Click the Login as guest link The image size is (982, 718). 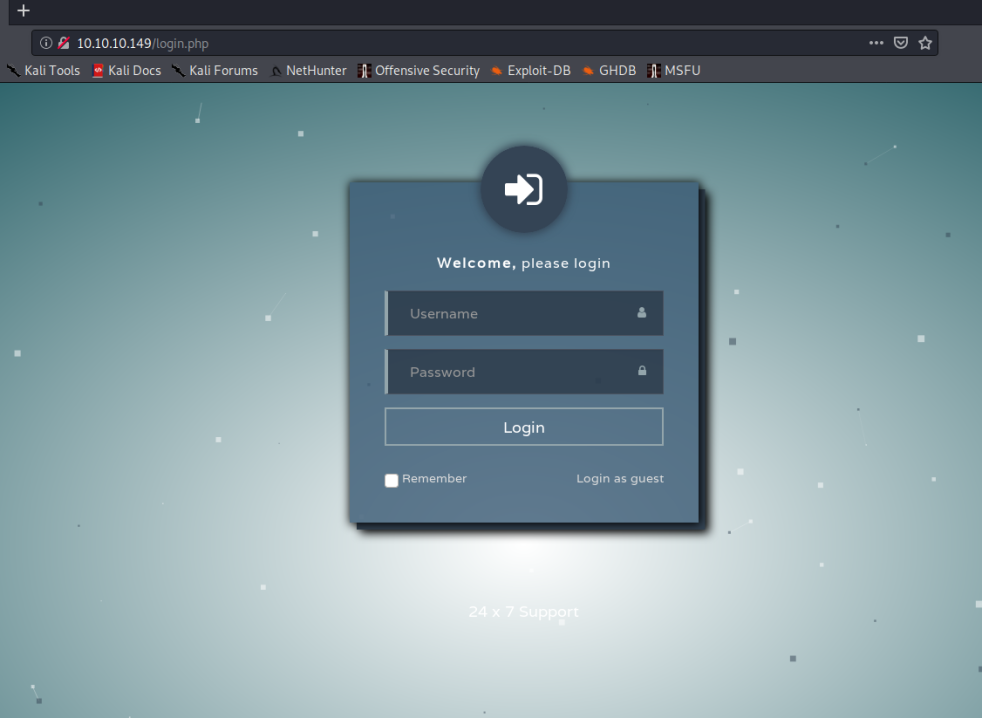619,479
